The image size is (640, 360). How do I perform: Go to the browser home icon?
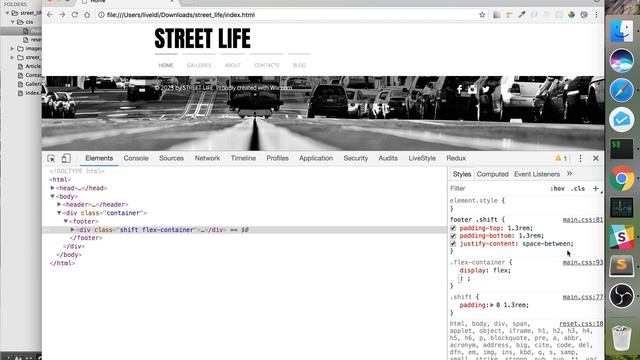tap(87, 15)
